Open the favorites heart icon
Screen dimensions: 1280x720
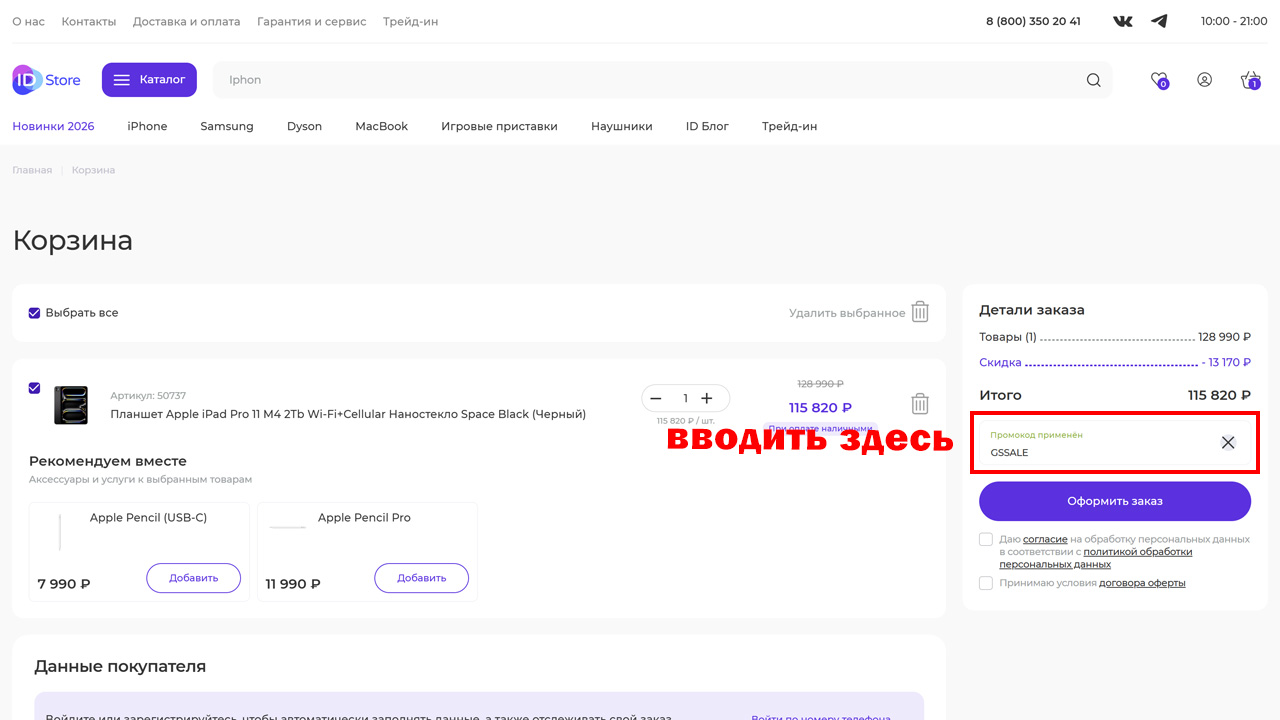coord(1159,80)
